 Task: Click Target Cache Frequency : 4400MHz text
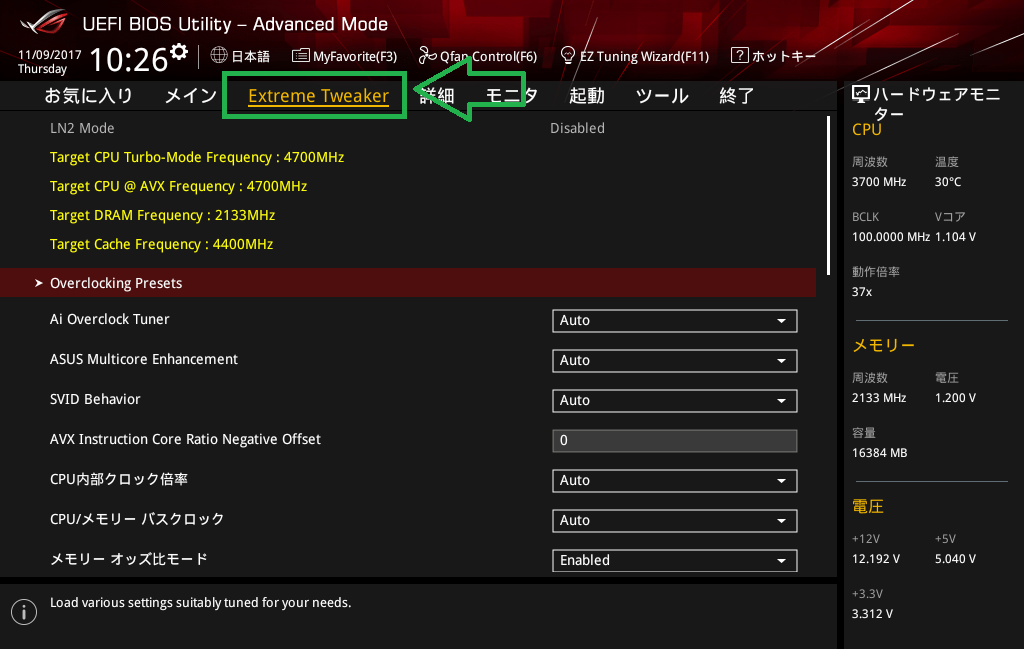coord(161,244)
